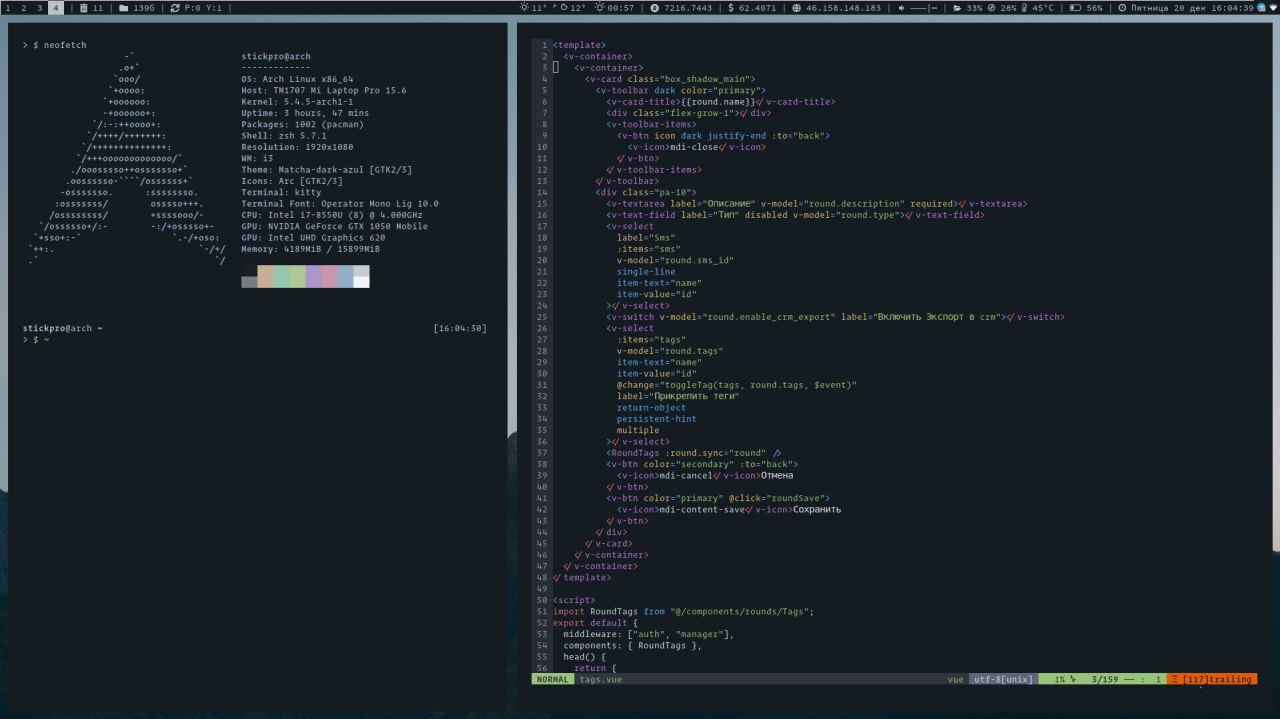The image size is (1280, 719).
Task: Click the word Сохранить on line 42
Action: click(x=817, y=509)
